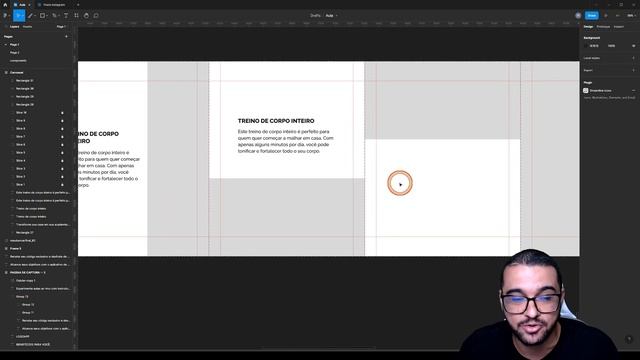Open the Resources tool

coord(76,16)
